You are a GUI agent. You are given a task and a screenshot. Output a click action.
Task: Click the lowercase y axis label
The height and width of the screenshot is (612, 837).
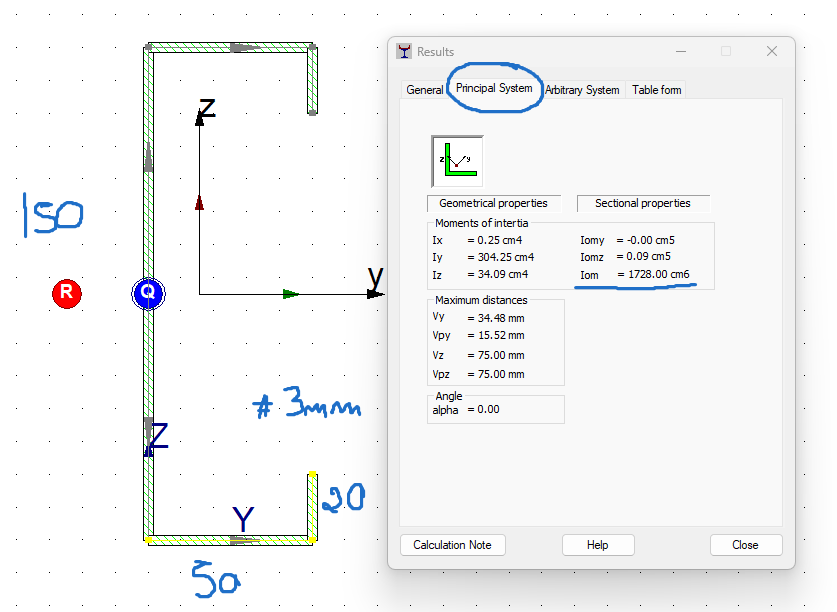click(376, 277)
